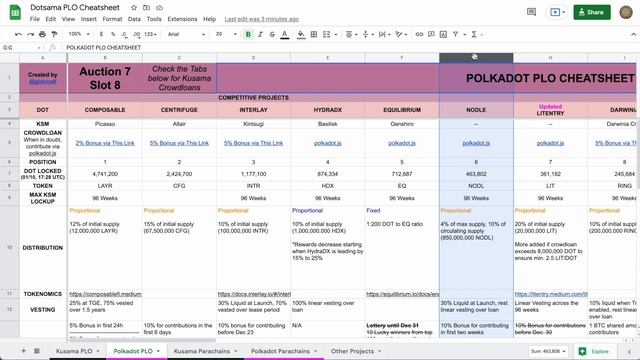The height and width of the screenshot is (360, 640).
Task: Open Arial font dropdown
Action: point(186,34)
